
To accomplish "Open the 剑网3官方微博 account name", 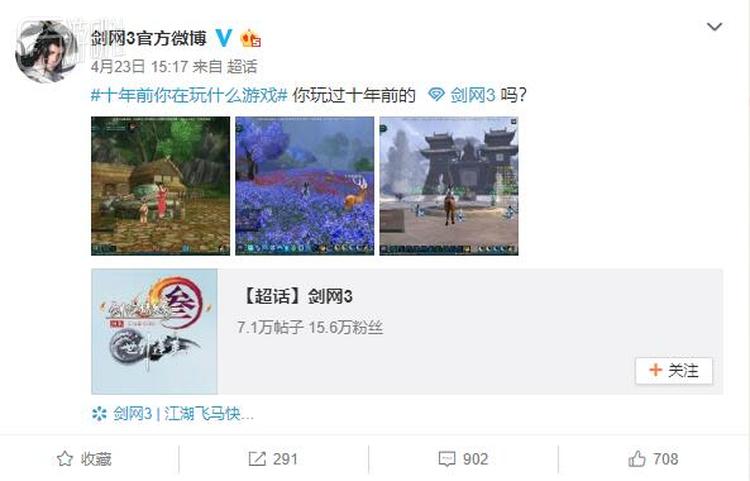I will (x=149, y=38).
